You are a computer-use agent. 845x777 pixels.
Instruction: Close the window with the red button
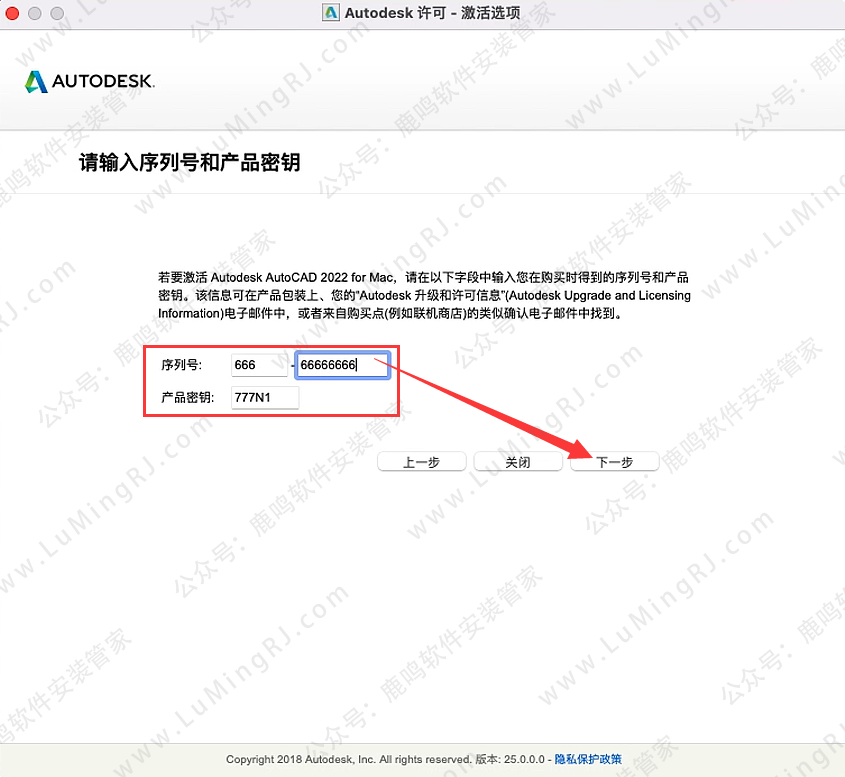pos(12,13)
